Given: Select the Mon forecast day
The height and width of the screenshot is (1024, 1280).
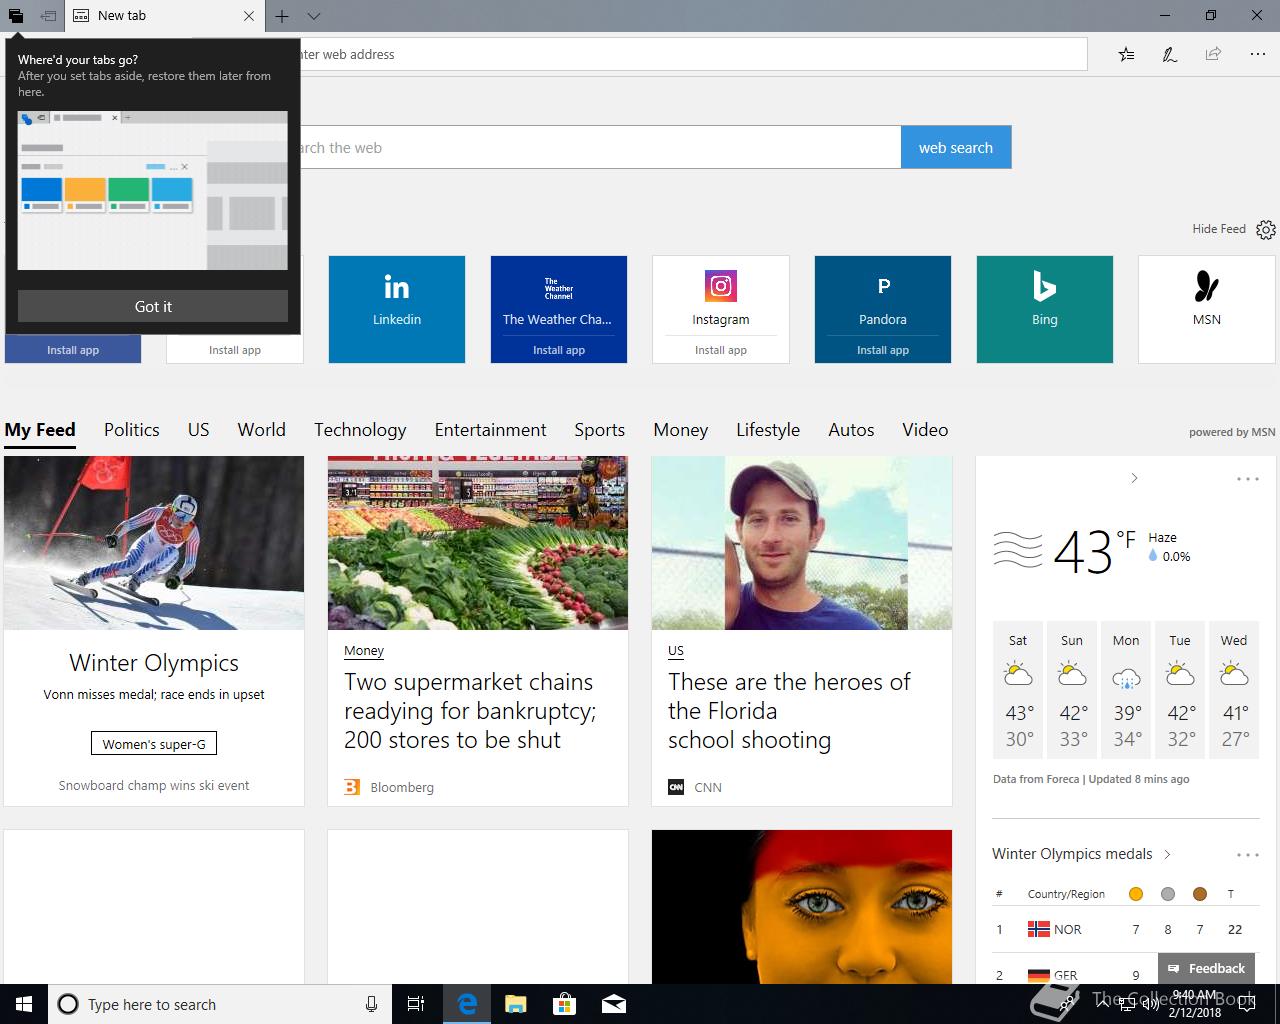Looking at the screenshot, I should coord(1126,690).
